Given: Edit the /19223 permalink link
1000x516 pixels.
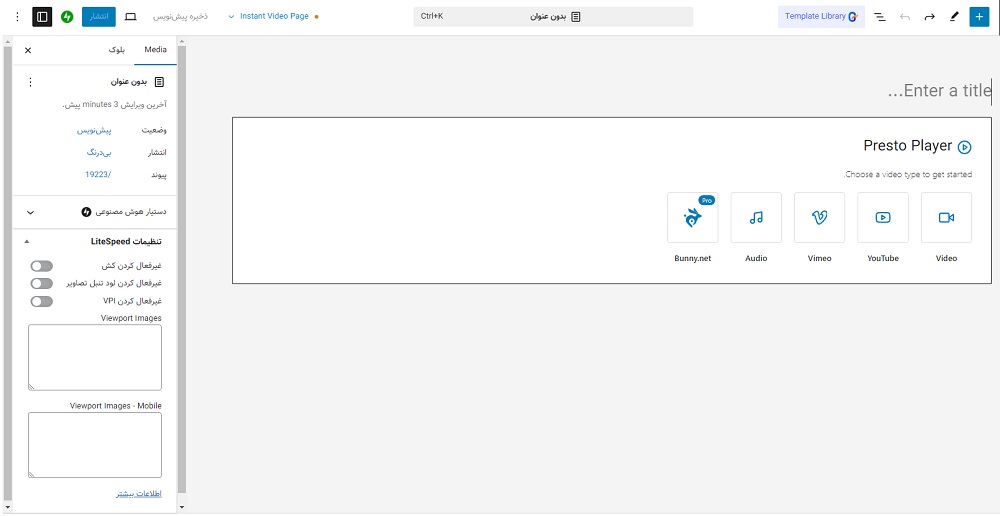Looking at the screenshot, I should click(98, 174).
